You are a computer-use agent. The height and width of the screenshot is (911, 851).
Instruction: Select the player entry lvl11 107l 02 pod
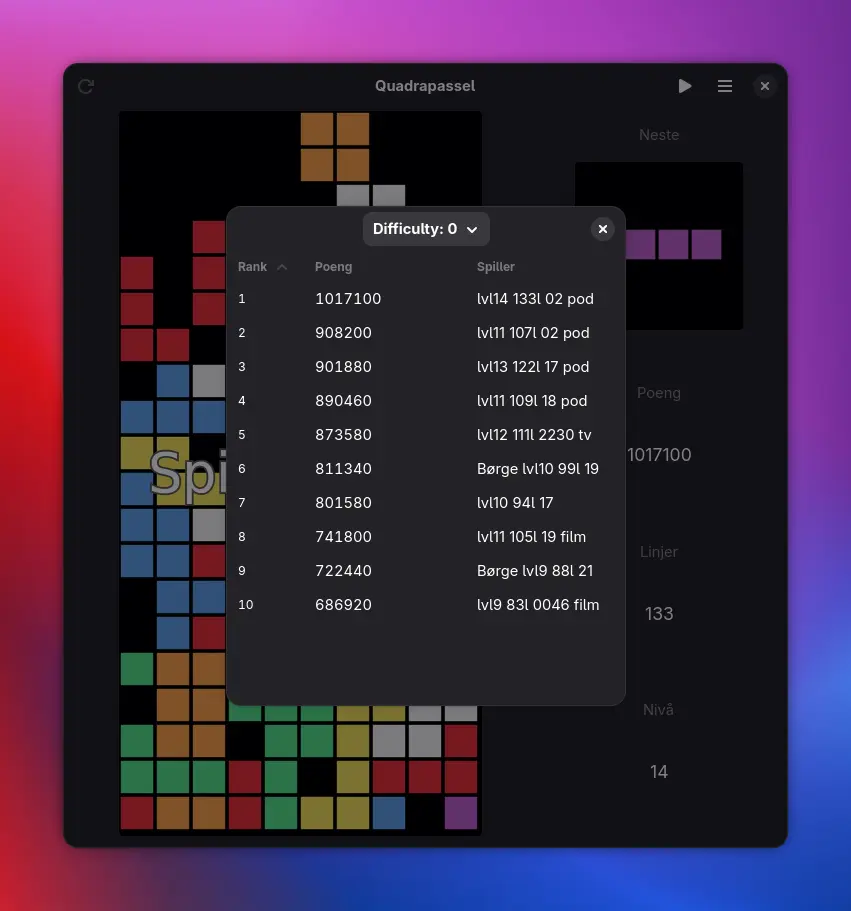pyautogui.click(x=533, y=333)
